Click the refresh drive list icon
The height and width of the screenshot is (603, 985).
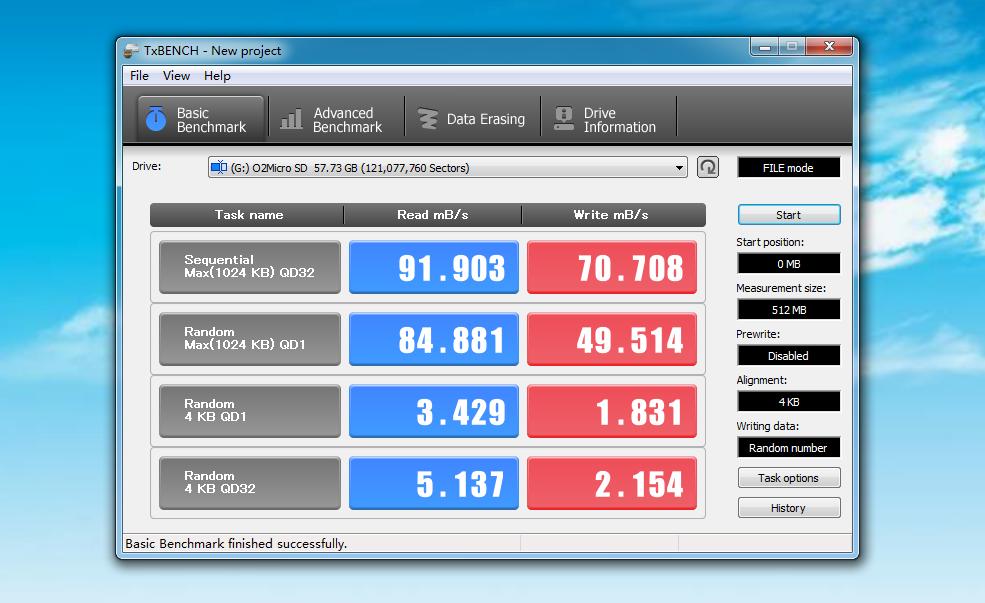708,167
